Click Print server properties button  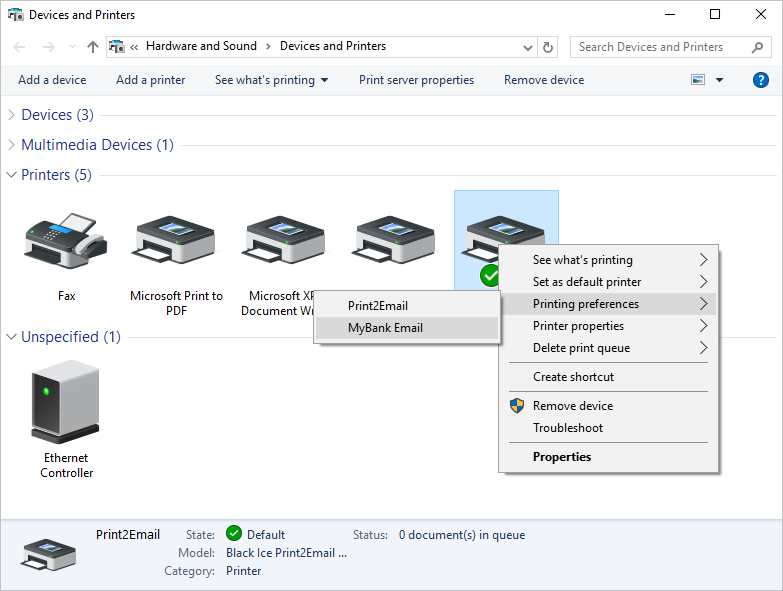click(416, 80)
